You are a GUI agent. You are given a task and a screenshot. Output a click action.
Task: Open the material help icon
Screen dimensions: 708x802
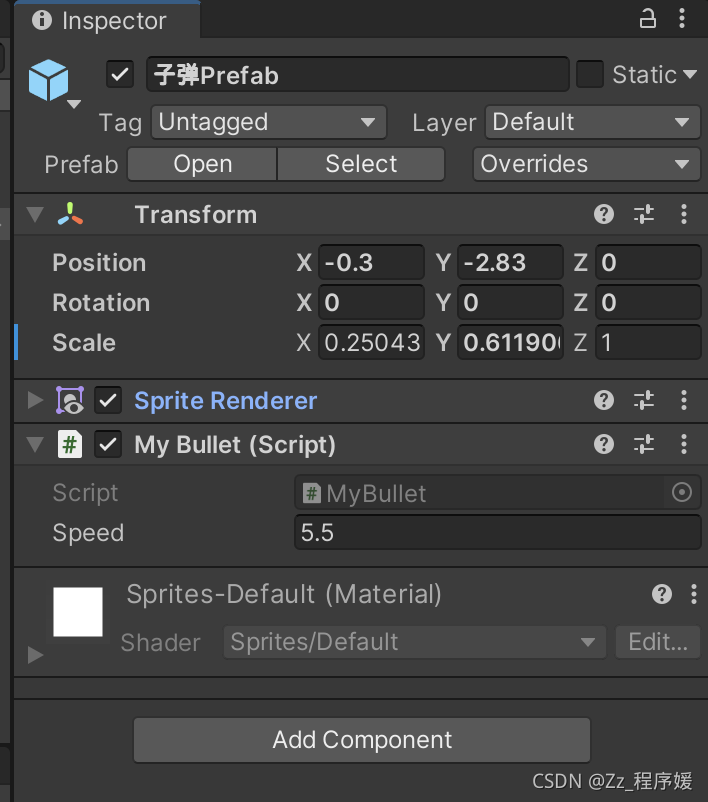[x=661, y=595]
